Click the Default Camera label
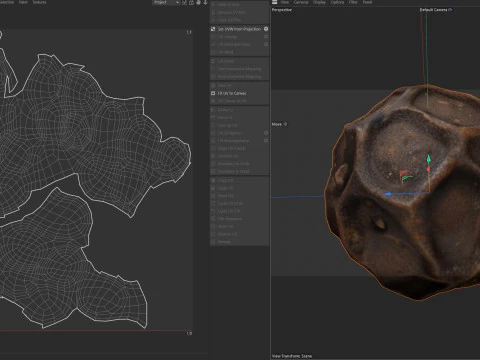 [x=433, y=10]
